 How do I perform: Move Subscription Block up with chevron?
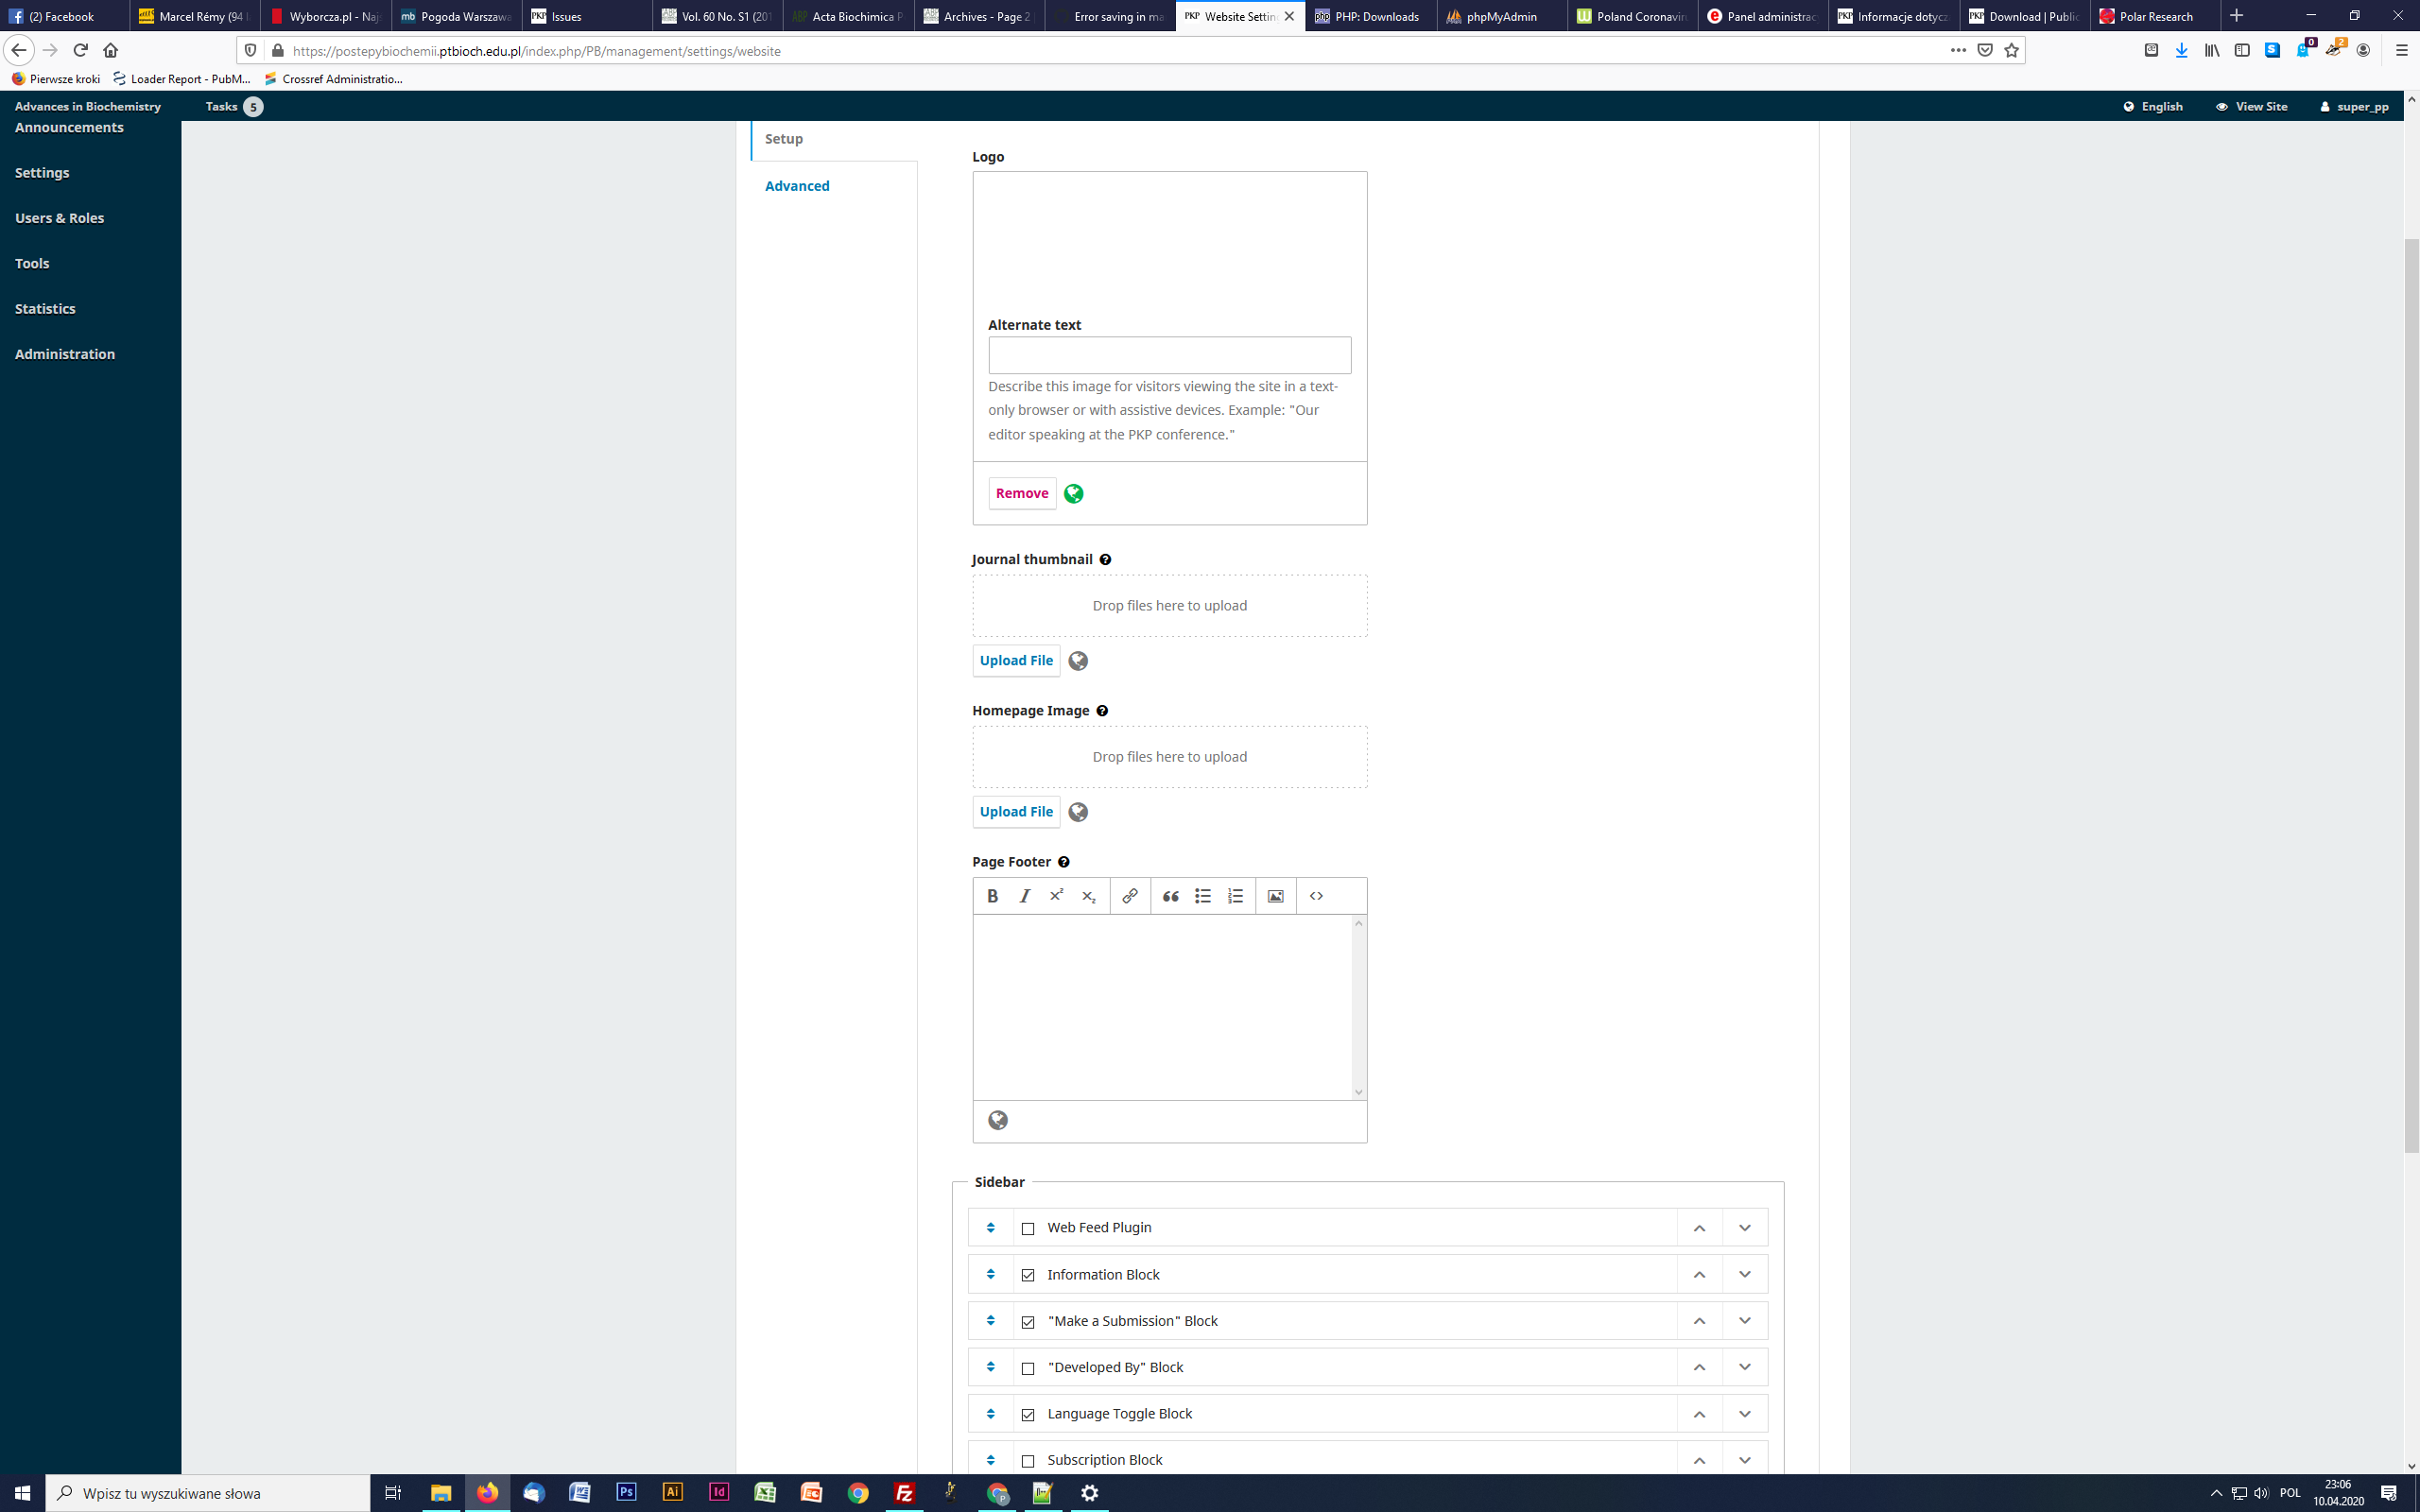click(1699, 1460)
